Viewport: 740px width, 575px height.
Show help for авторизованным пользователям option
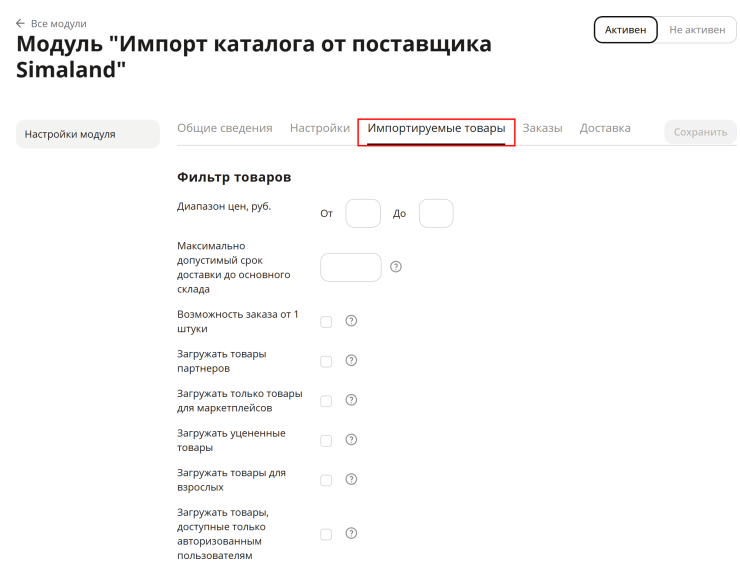pyautogui.click(x=351, y=533)
